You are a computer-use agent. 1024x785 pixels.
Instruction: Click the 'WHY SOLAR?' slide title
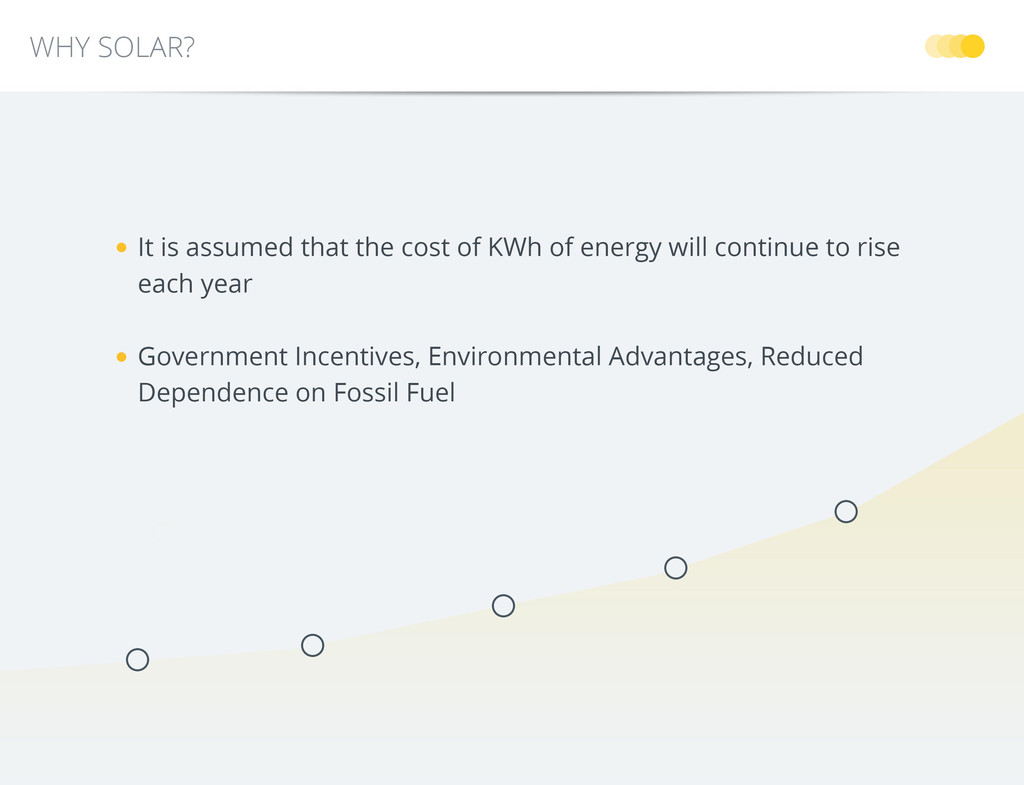(112, 47)
